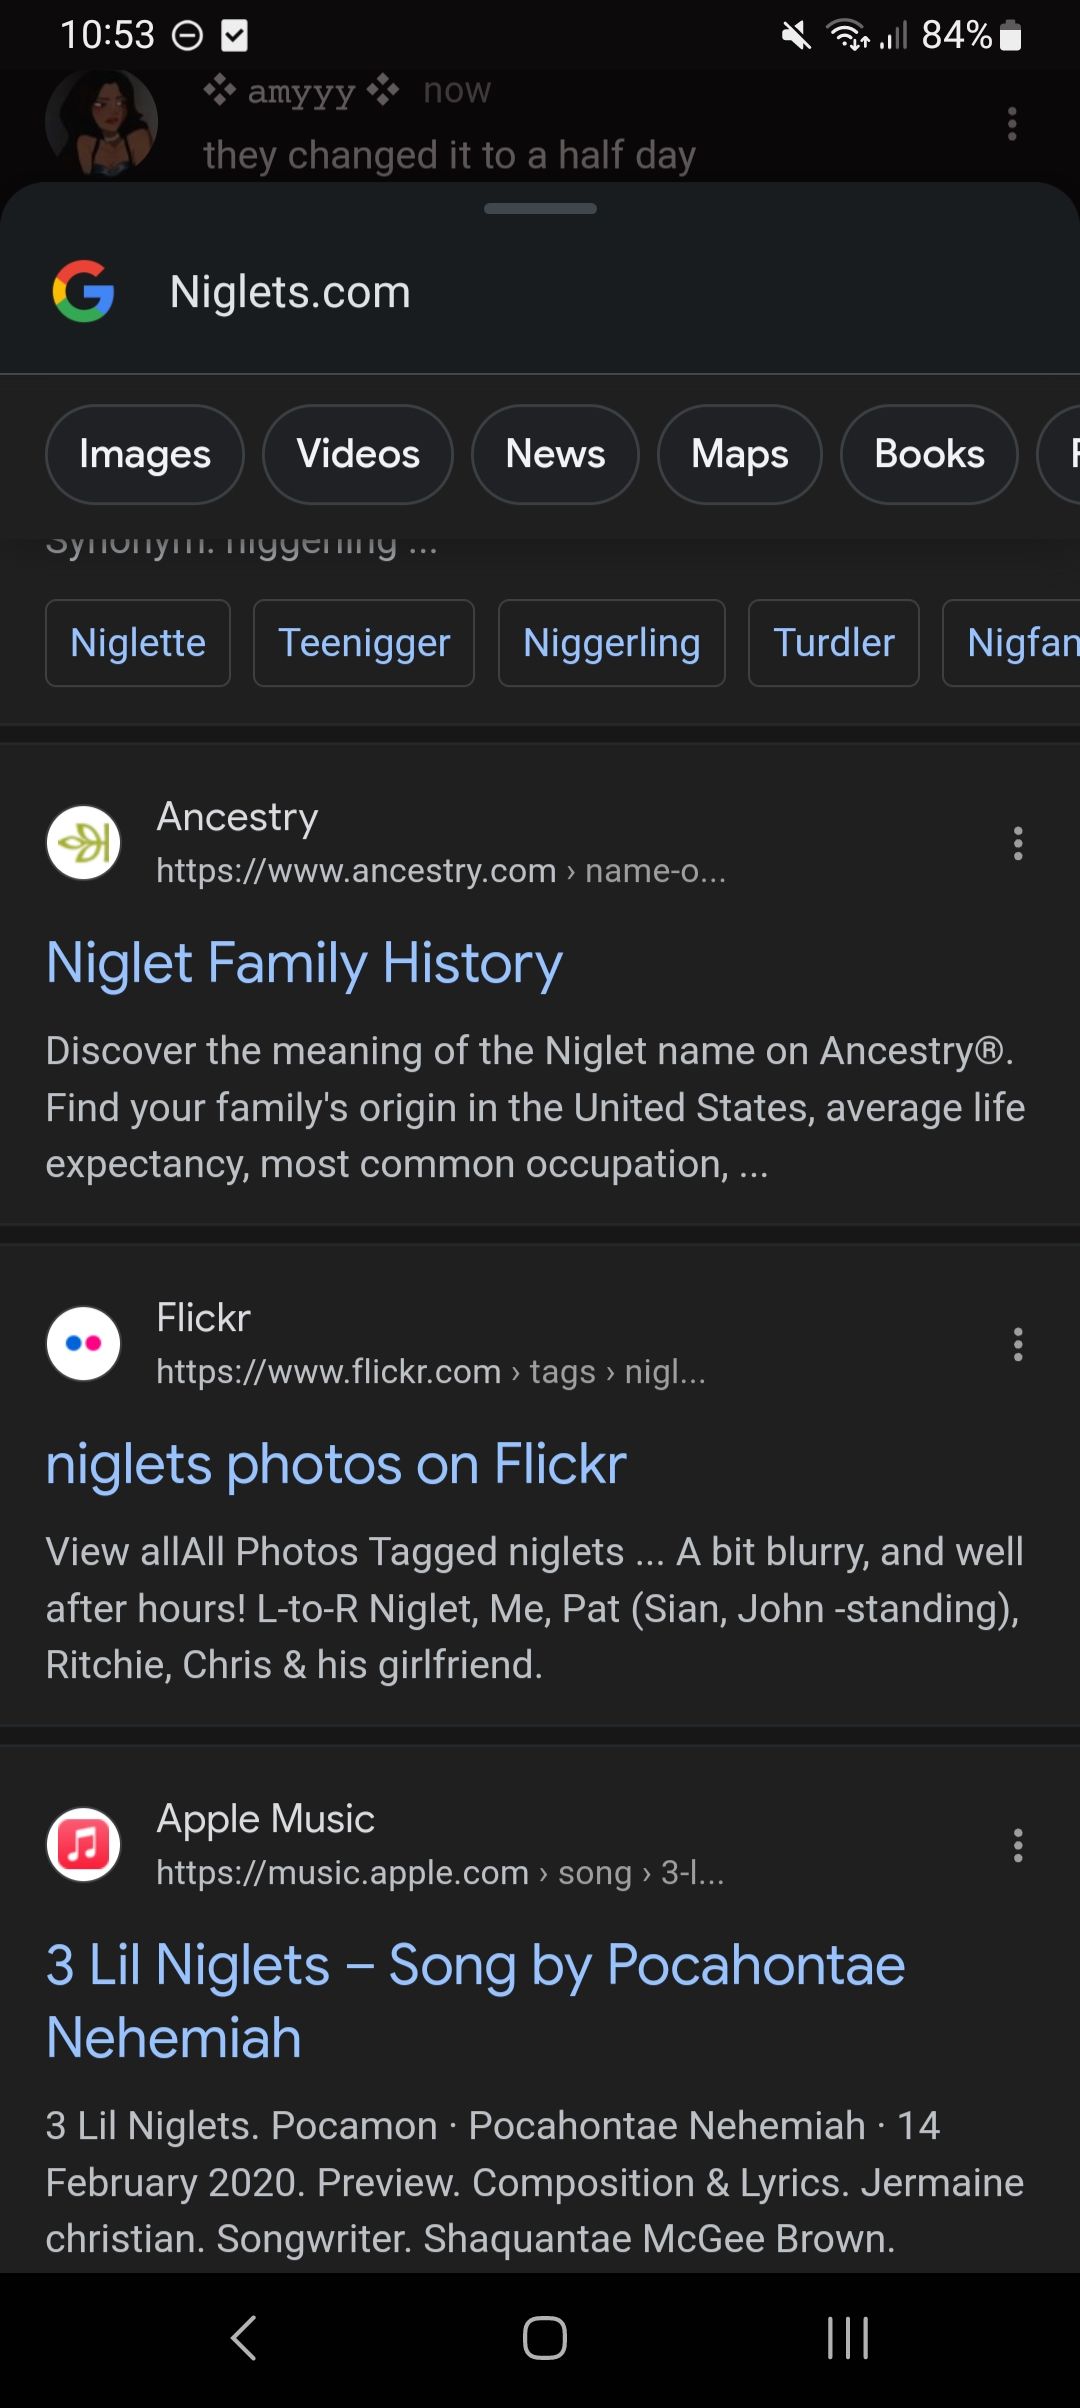Open the photos on Flickr result link
The width and height of the screenshot is (1080, 2408).
336,1464
